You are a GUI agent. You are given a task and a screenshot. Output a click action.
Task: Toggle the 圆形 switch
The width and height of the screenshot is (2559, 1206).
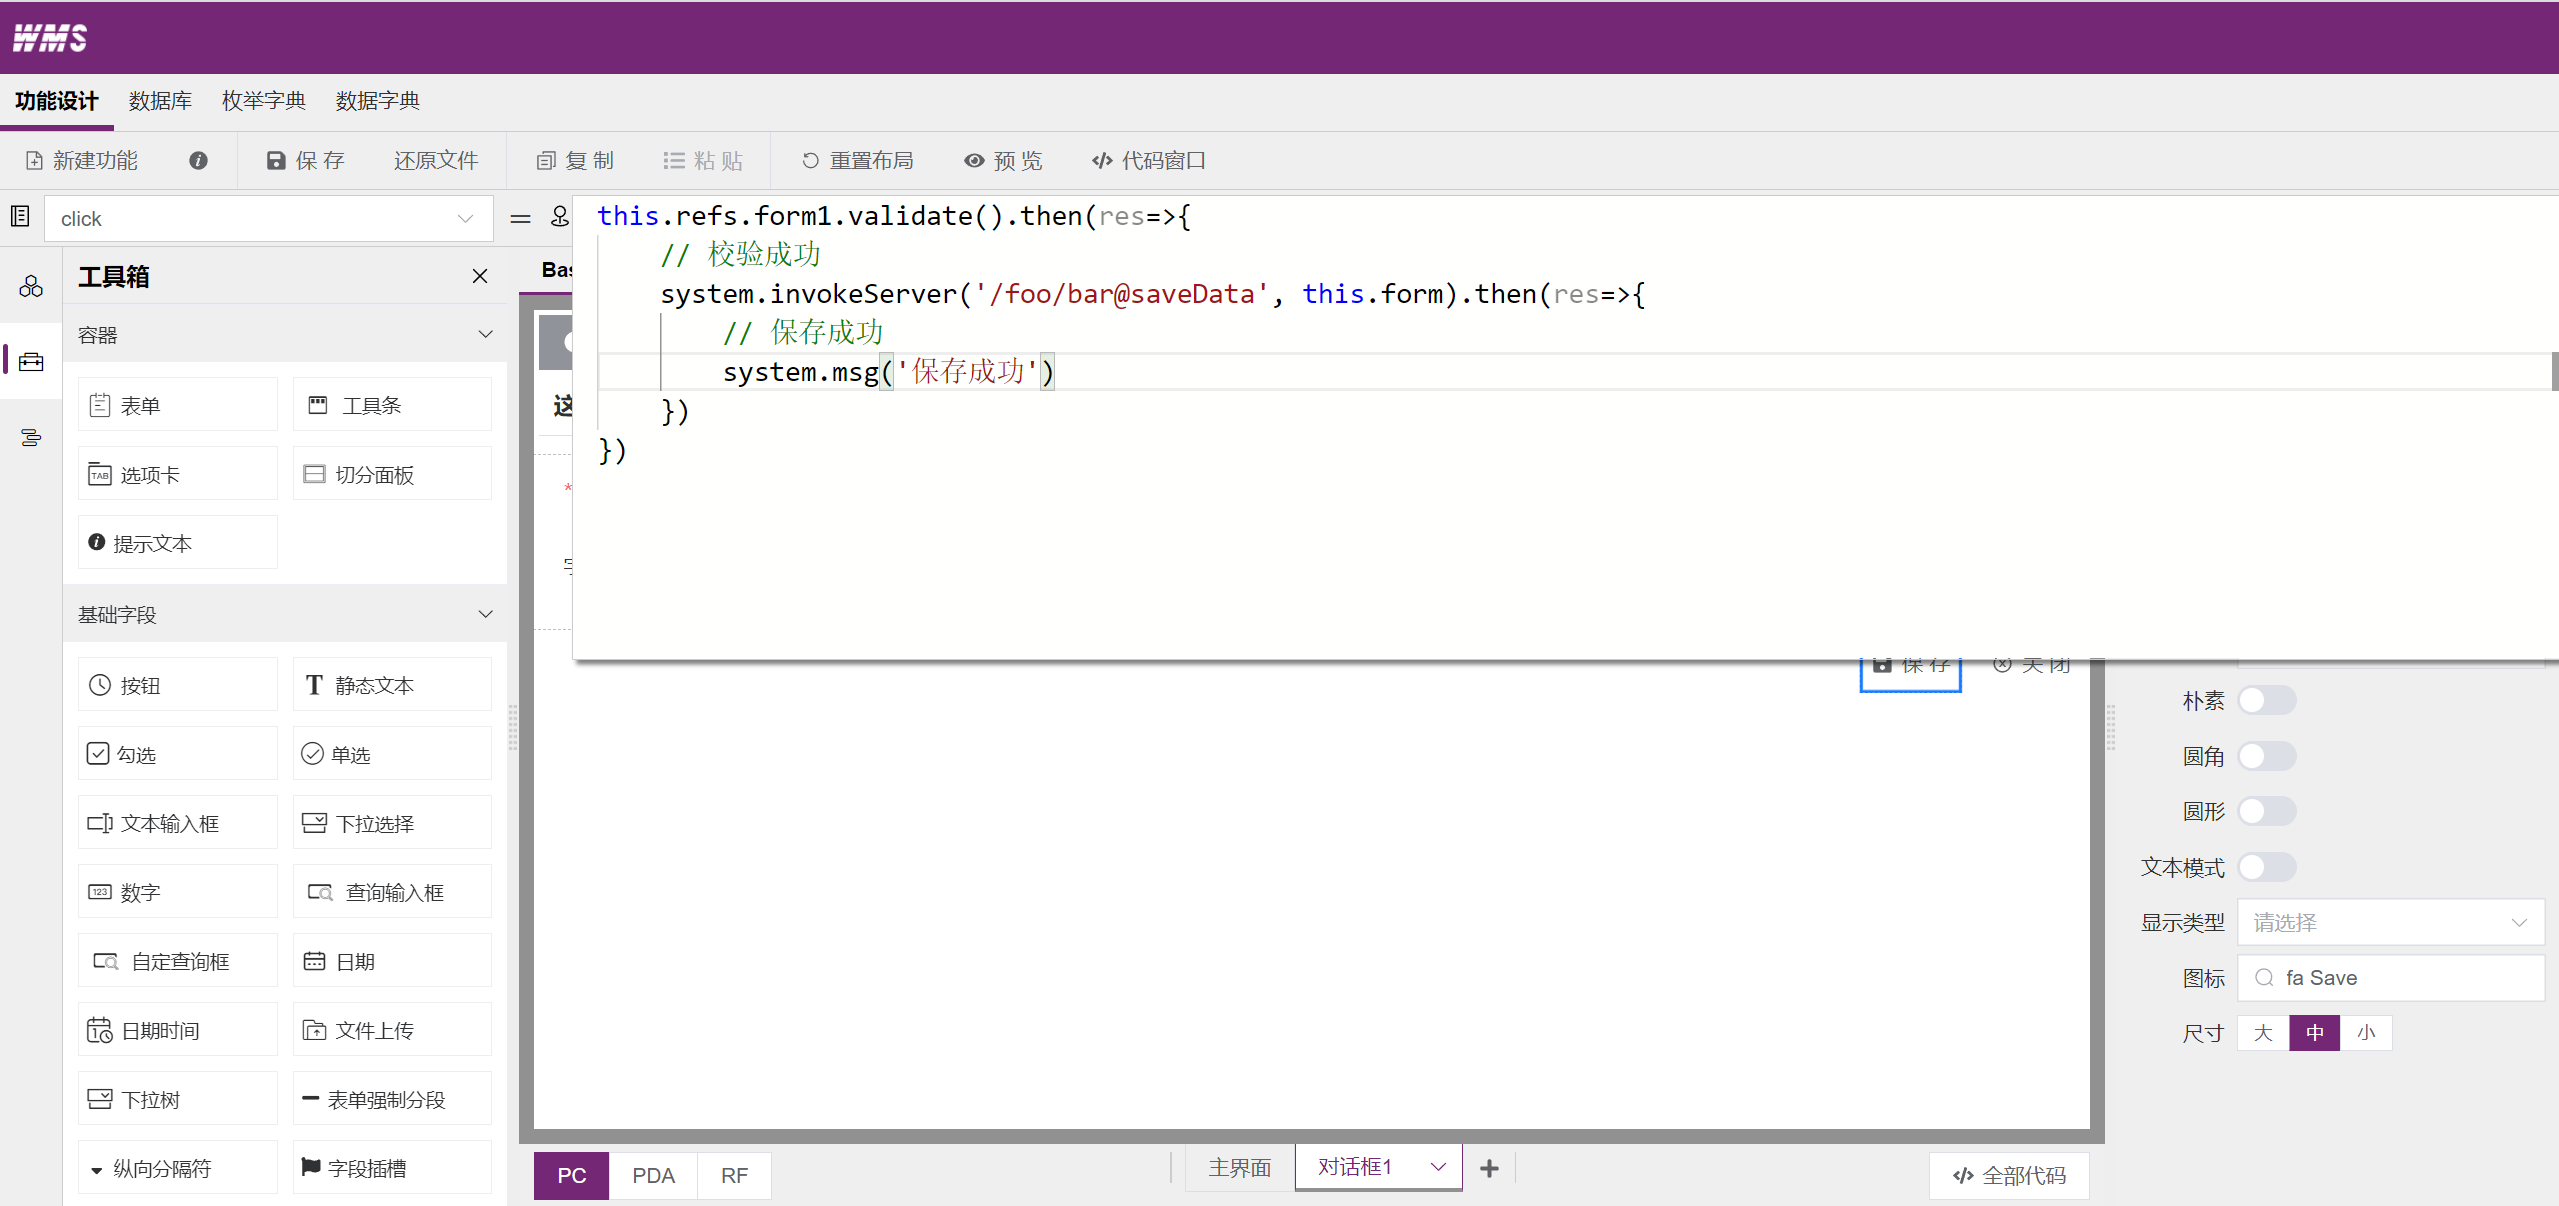pos(2266,811)
